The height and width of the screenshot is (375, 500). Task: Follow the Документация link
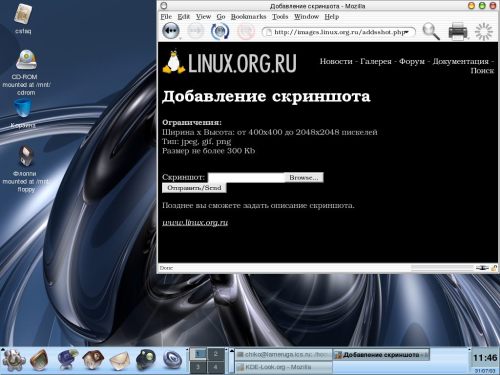pyautogui.click(x=460, y=61)
